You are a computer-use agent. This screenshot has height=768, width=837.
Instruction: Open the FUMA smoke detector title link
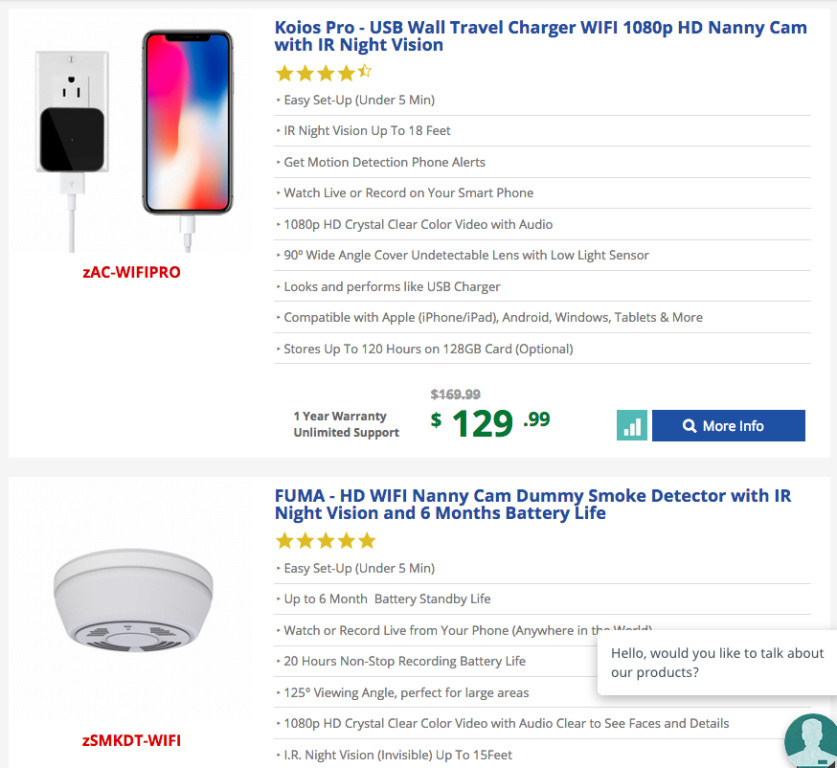pyautogui.click(x=532, y=504)
